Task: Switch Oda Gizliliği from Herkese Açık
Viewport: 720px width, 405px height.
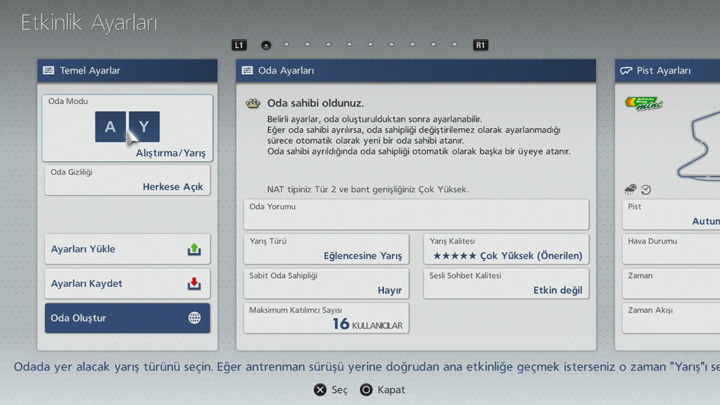Action: [127, 180]
